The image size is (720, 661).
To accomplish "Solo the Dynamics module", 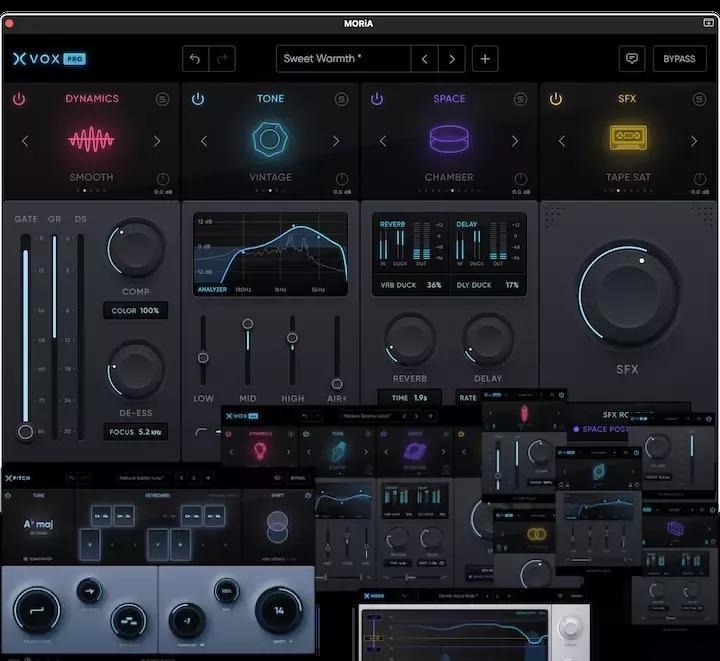I will click(162, 99).
